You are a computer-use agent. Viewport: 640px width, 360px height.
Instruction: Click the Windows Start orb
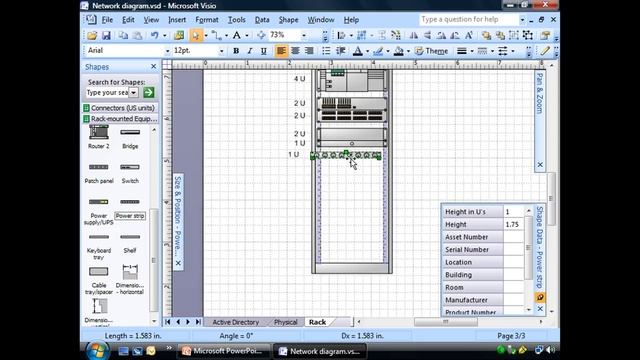click(97, 350)
